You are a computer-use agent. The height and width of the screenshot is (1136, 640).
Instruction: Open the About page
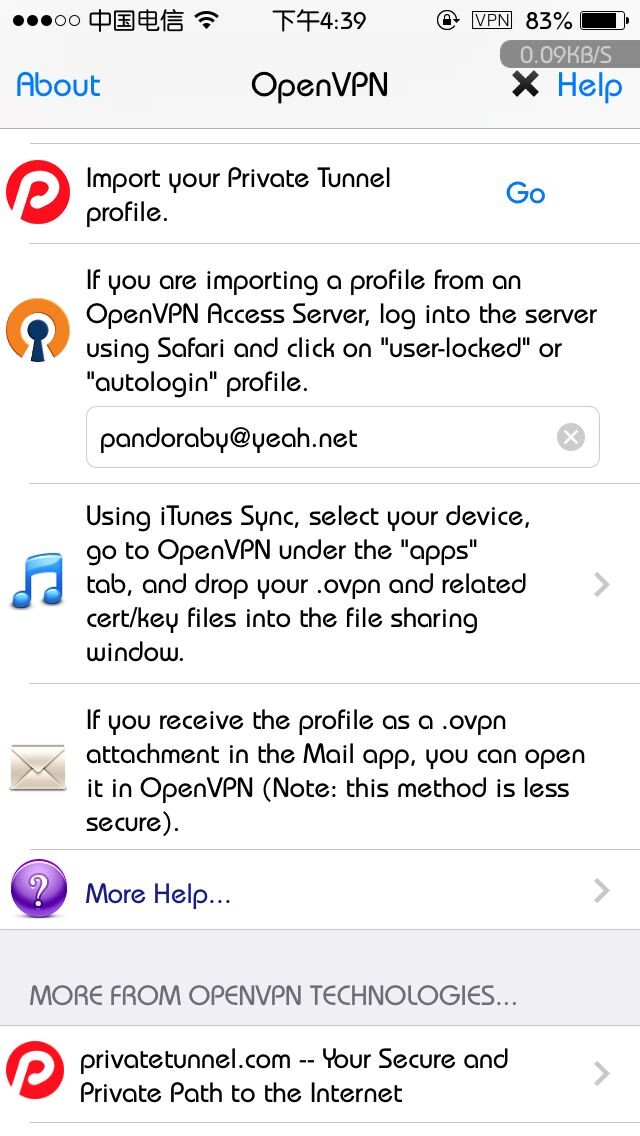click(58, 85)
